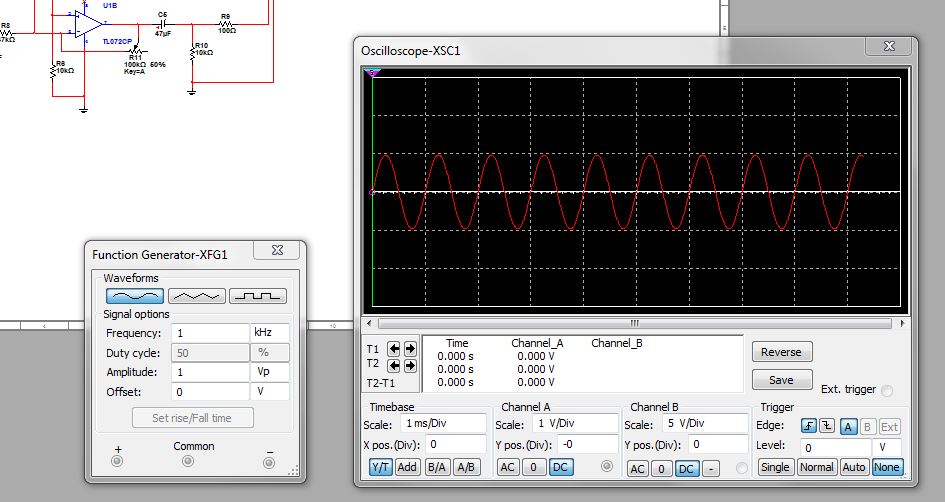
Task: Set Channel A coupling to 0
Action: click(533, 467)
